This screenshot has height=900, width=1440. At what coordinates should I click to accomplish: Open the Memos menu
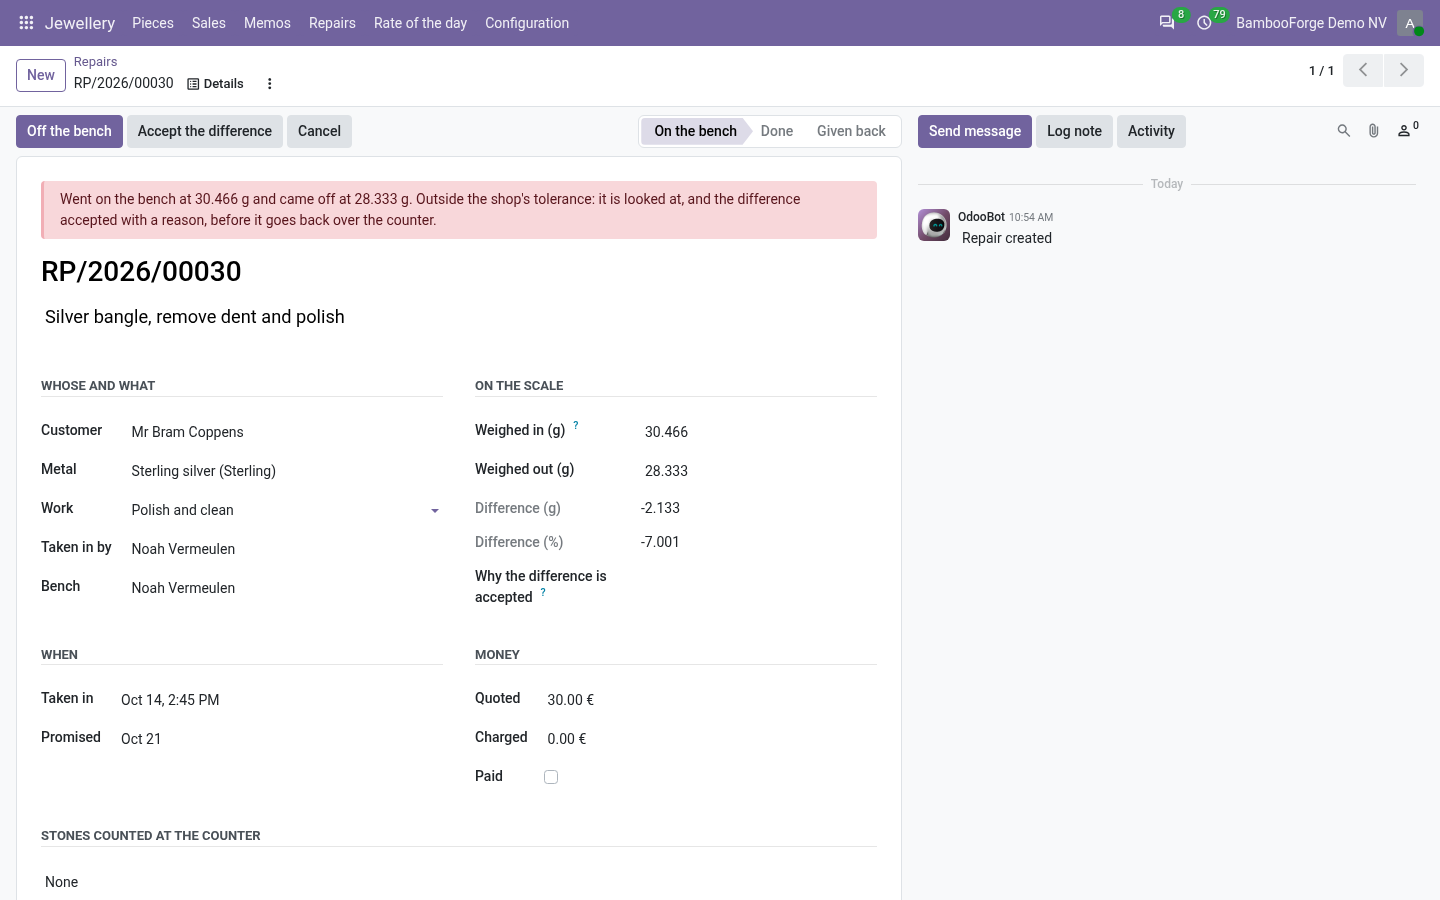coord(267,23)
